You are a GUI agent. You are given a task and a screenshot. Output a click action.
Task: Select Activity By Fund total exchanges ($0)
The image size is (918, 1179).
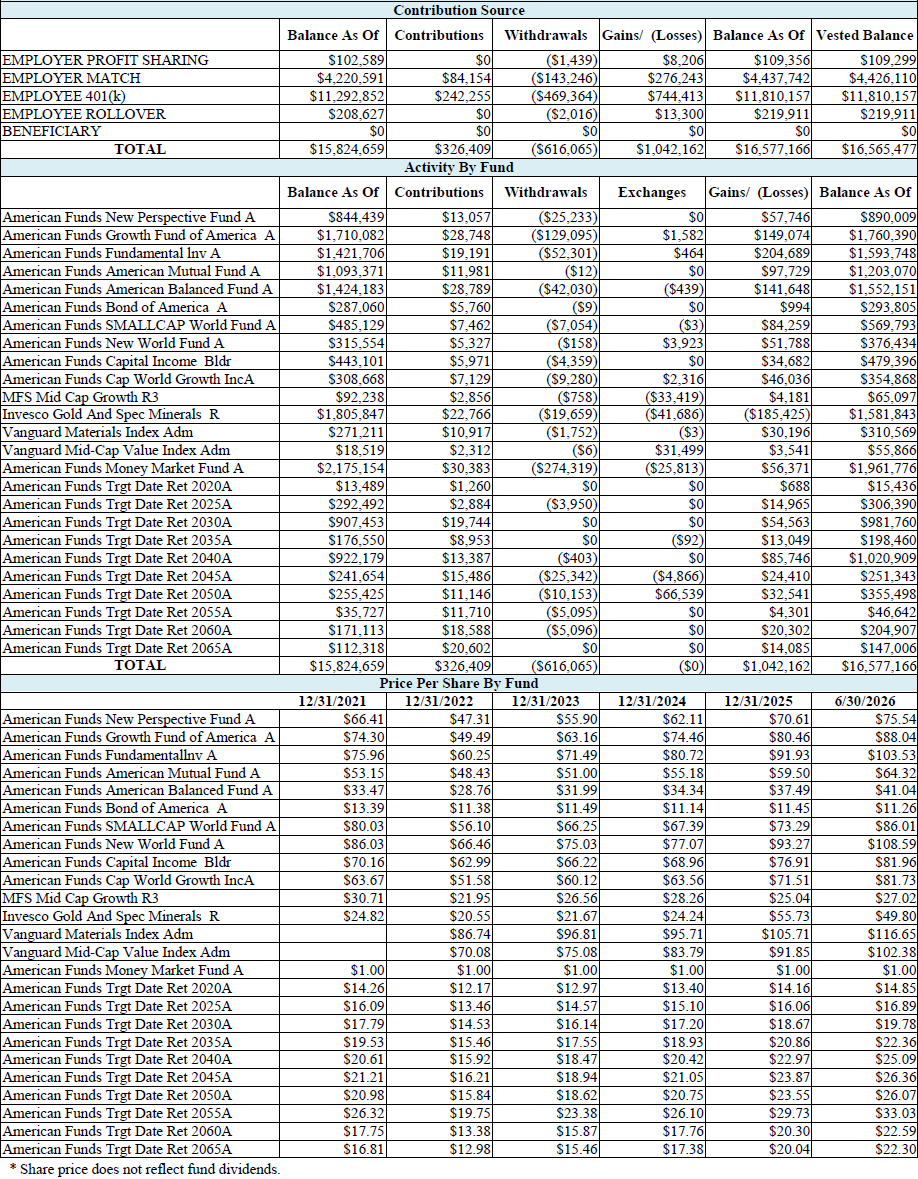tap(692, 666)
